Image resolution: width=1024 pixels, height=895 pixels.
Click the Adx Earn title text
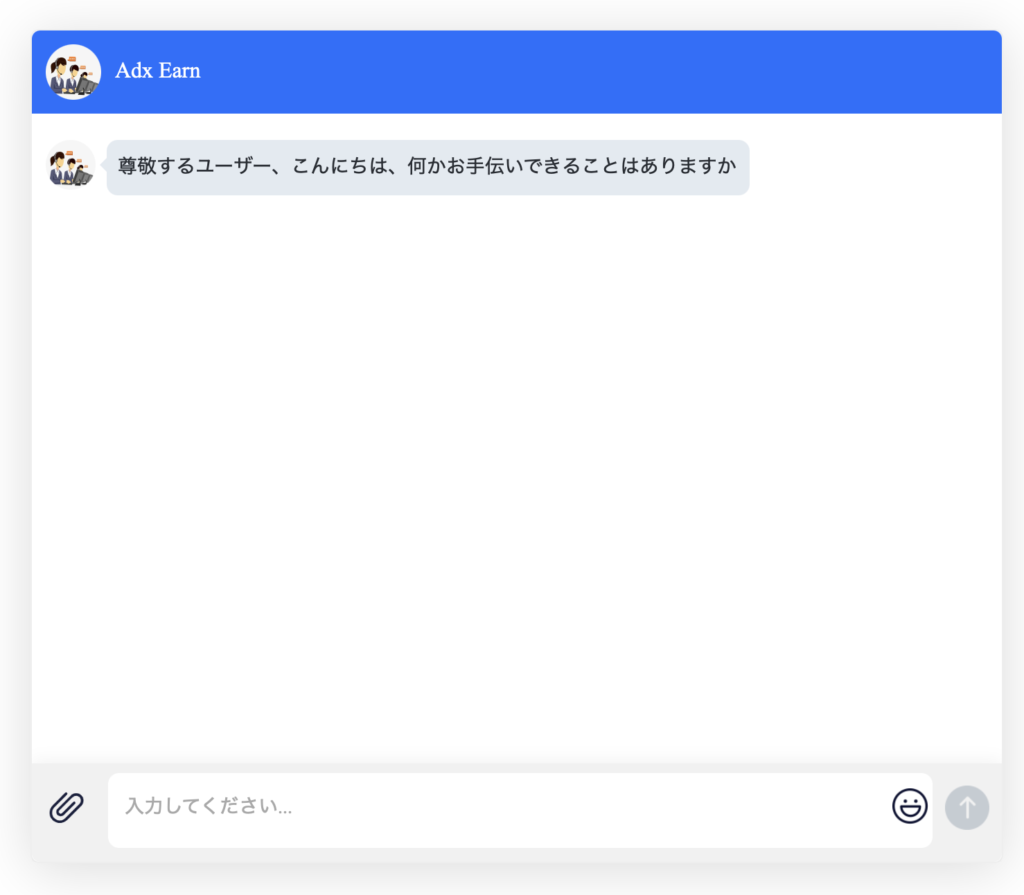[x=157, y=71]
